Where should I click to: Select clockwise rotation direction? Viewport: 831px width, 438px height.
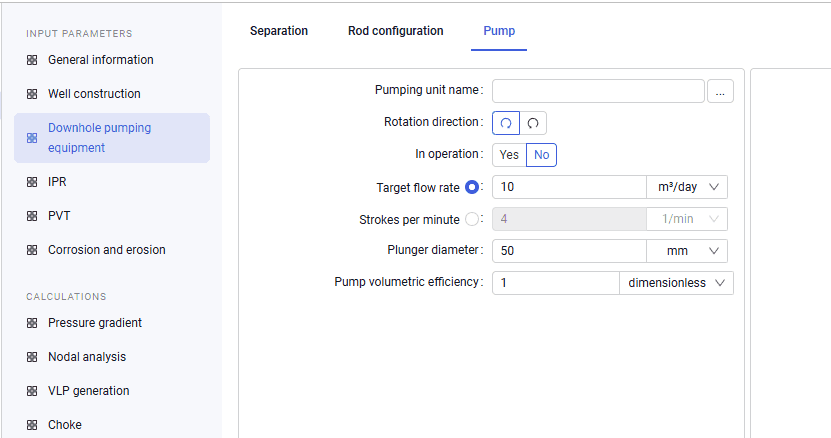(x=506, y=123)
